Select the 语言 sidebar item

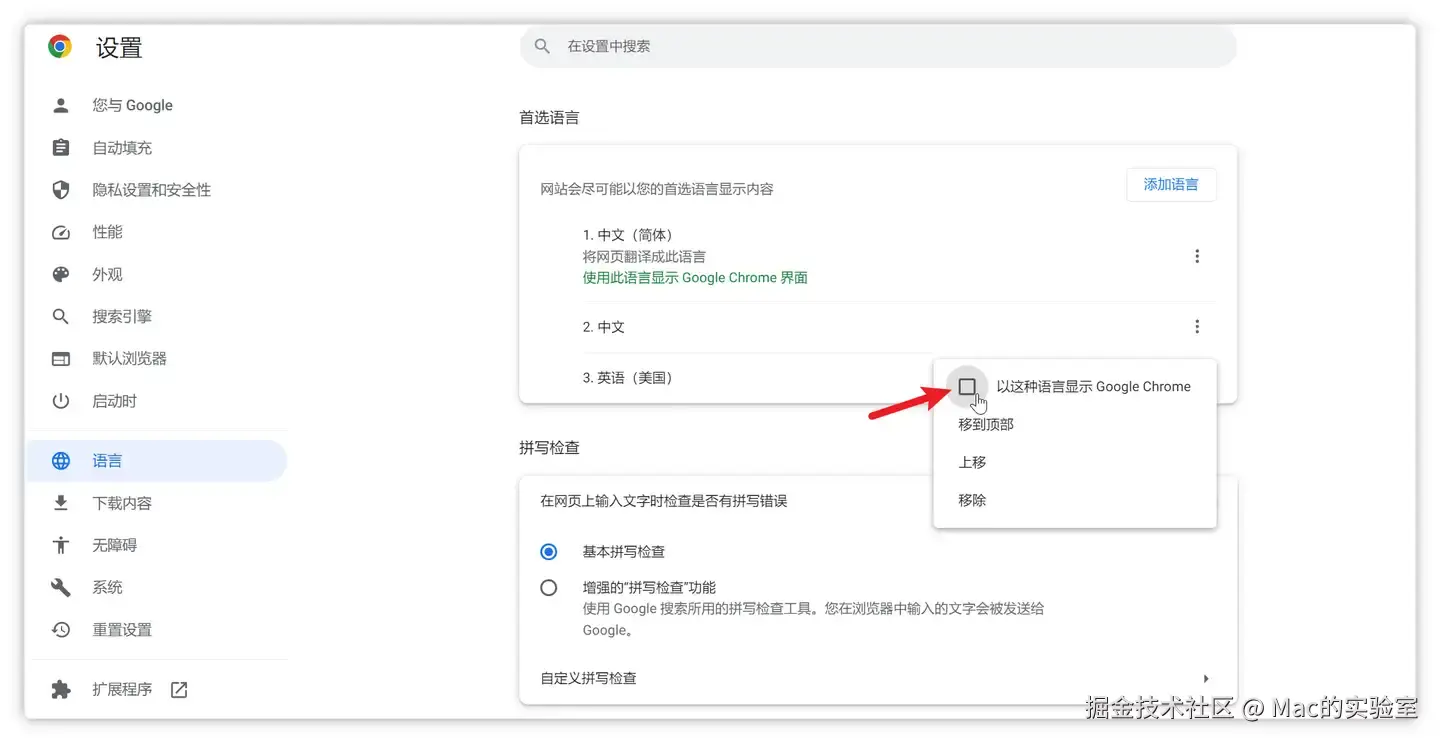click(156, 461)
